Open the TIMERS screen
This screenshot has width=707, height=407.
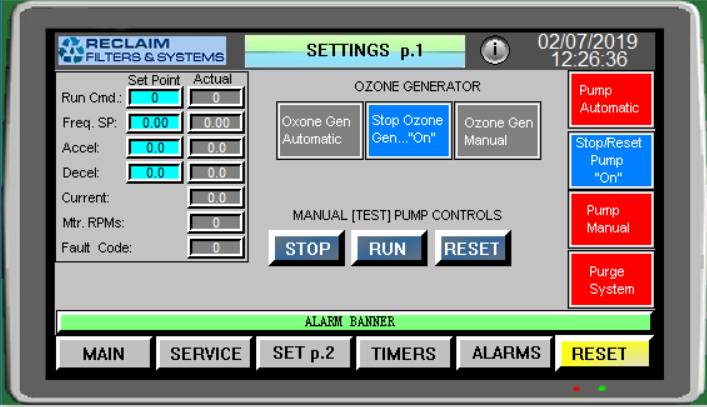click(403, 353)
